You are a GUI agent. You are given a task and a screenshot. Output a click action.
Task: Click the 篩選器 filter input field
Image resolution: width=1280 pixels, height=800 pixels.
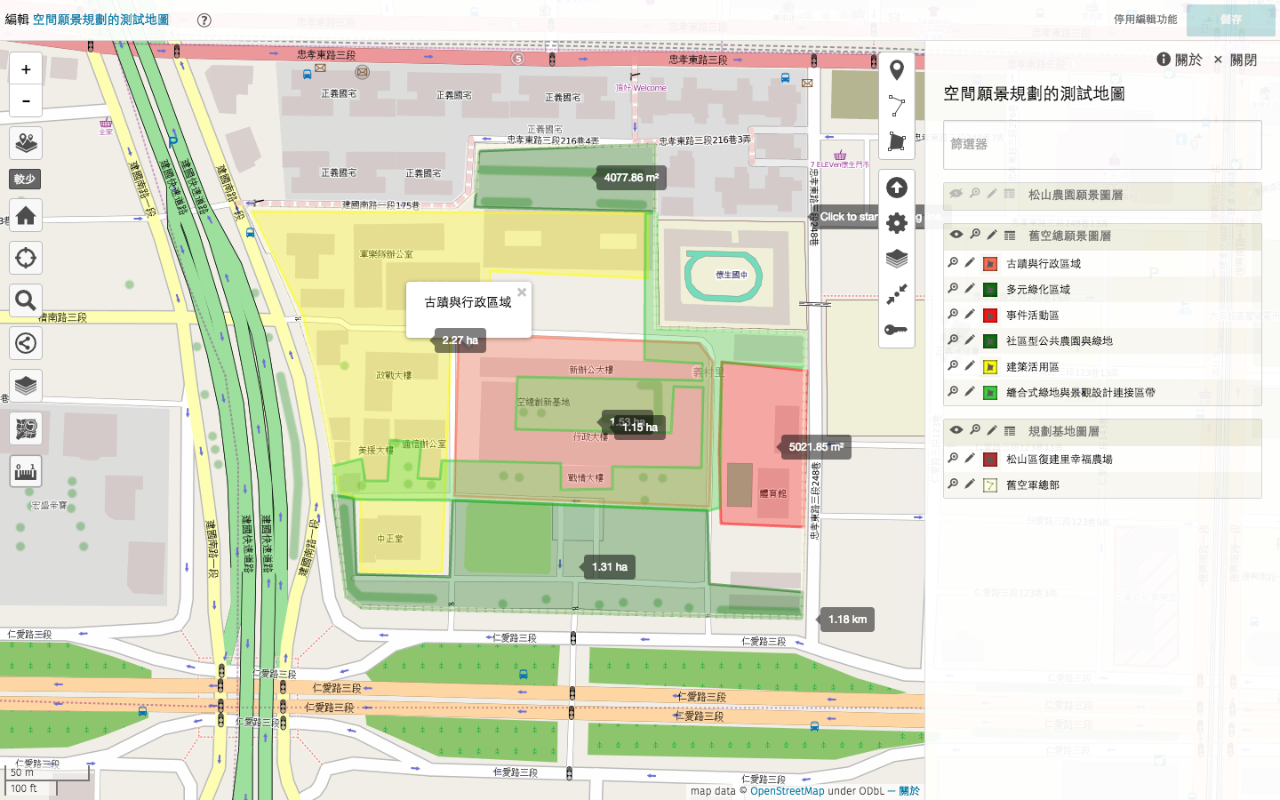click(1102, 145)
